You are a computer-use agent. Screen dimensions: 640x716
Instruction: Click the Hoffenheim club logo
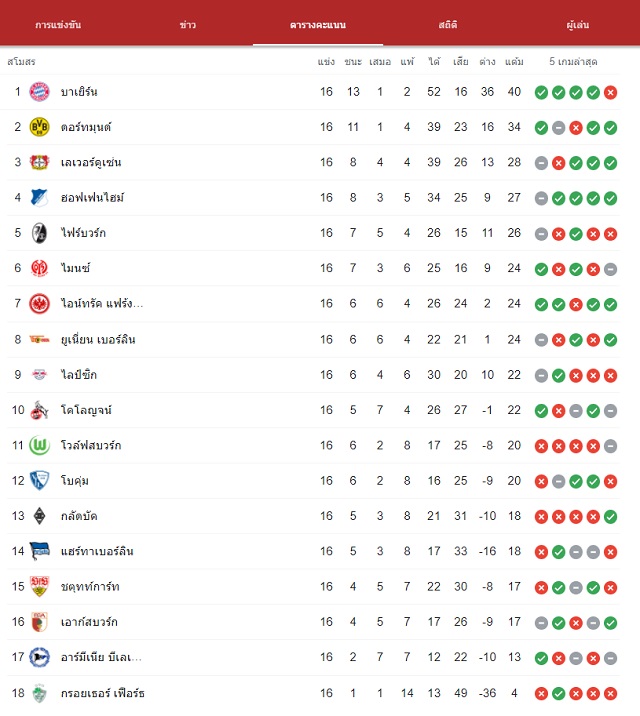(x=39, y=198)
